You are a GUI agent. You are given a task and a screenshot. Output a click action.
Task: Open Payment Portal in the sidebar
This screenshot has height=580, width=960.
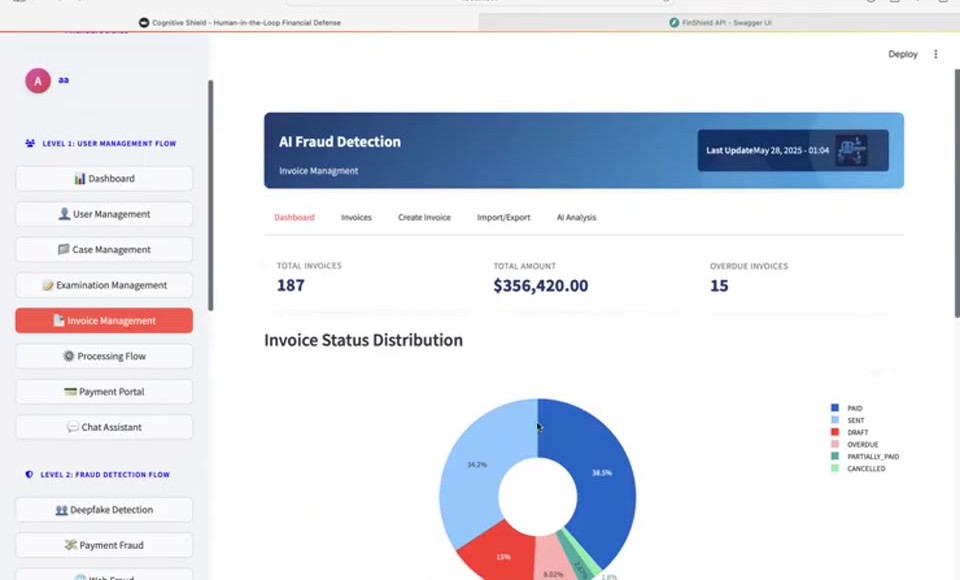tap(104, 392)
